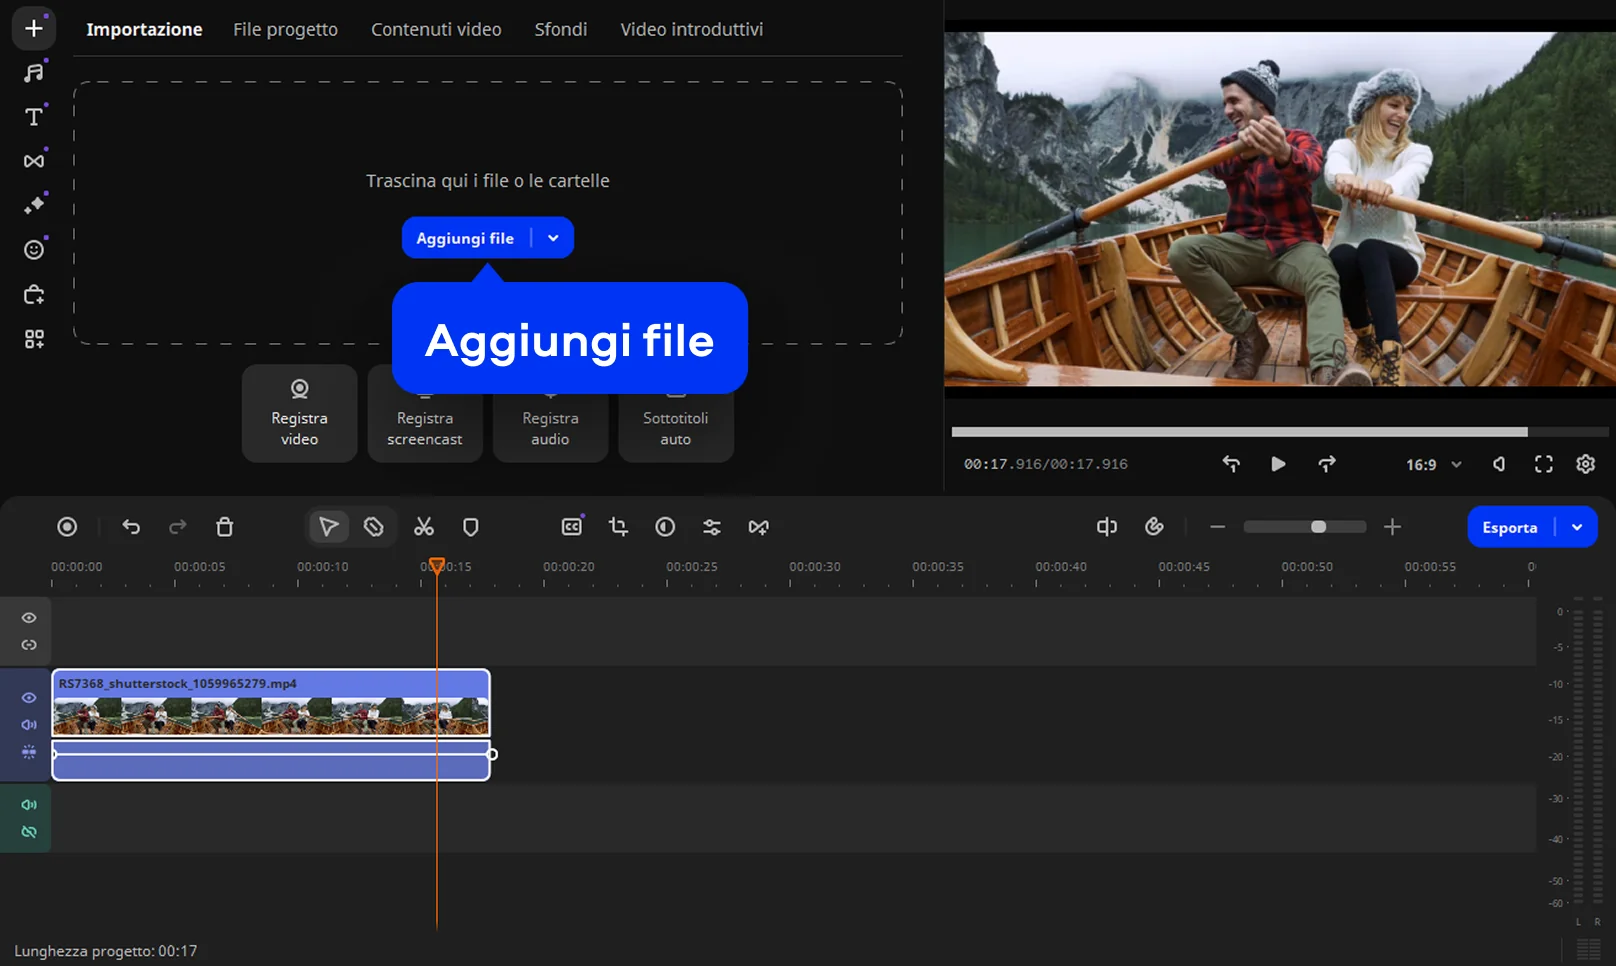Click the undo arrow in toolbar
Viewport: 1616px width, 966px height.
(131, 527)
